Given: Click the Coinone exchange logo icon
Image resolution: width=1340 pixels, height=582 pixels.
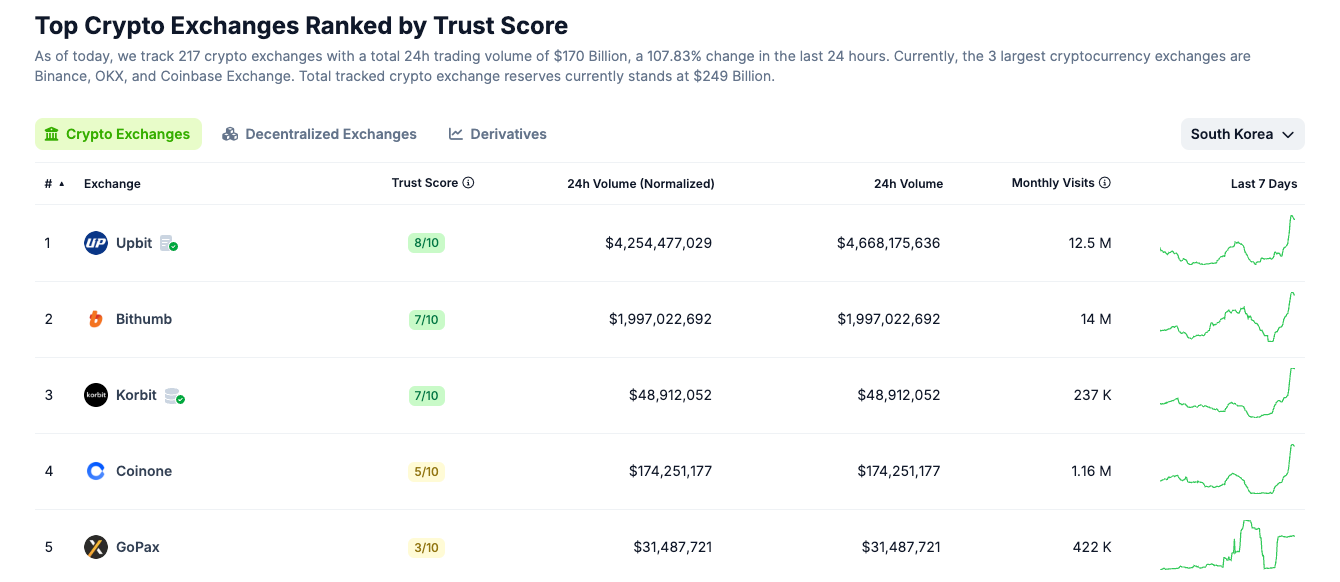Looking at the screenshot, I should pos(96,471).
